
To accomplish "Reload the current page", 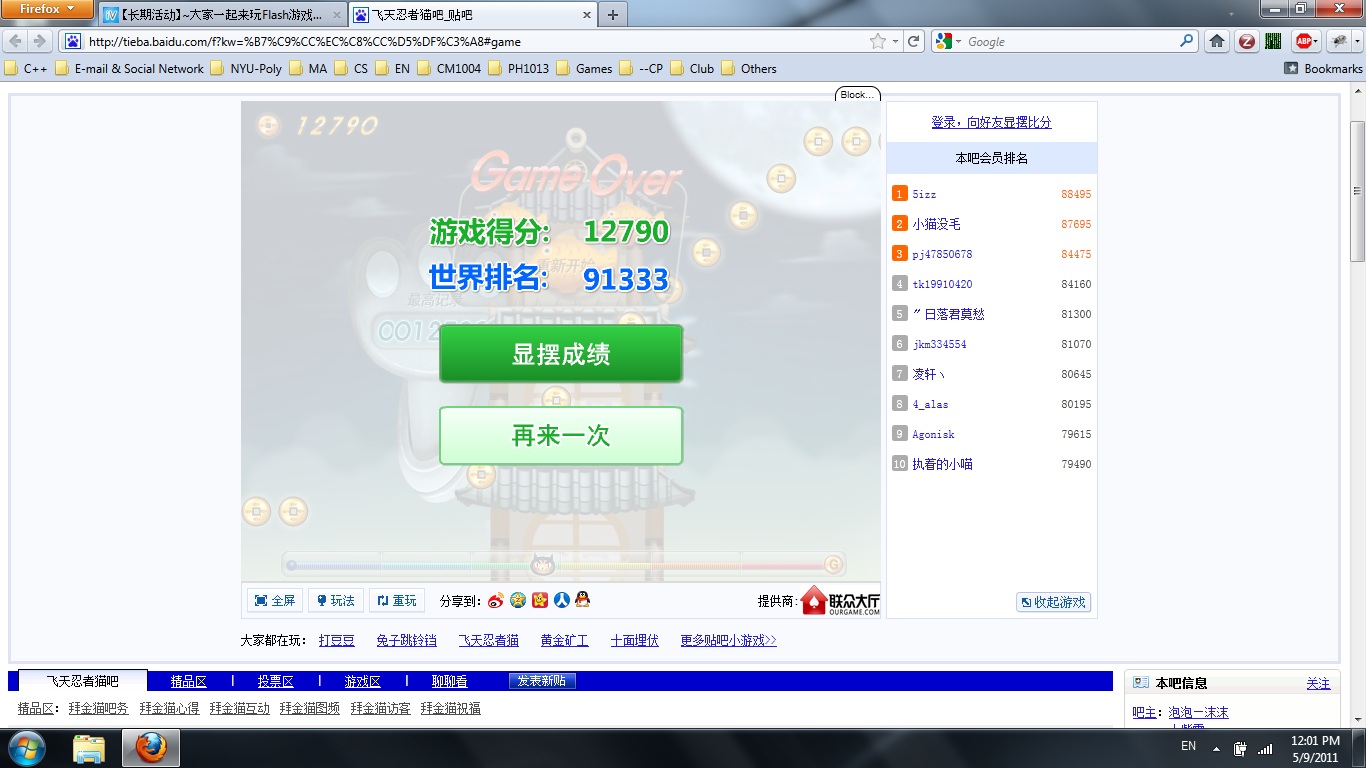I will [913, 41].
